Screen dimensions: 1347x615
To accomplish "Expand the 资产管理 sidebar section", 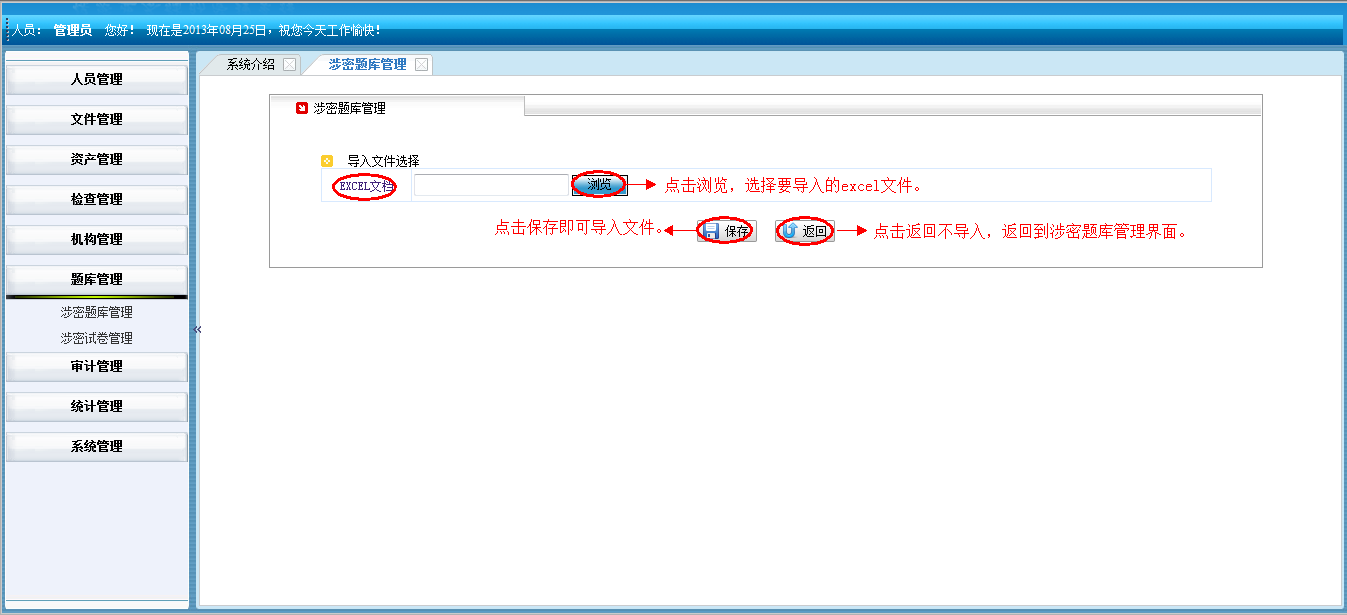I will 97,160.
